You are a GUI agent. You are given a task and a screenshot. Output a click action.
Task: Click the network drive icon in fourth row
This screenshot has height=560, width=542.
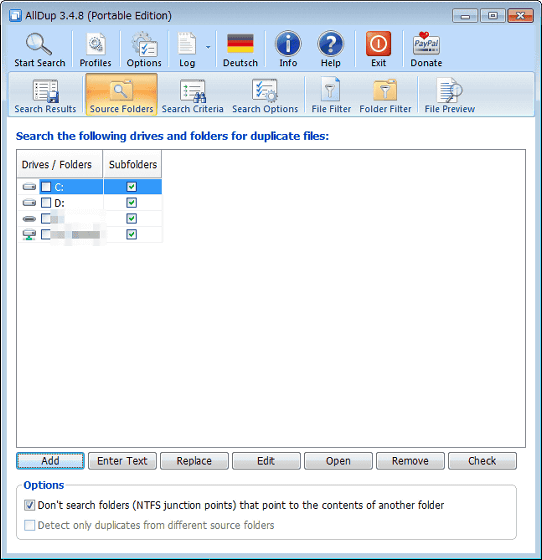click(29, 234)
